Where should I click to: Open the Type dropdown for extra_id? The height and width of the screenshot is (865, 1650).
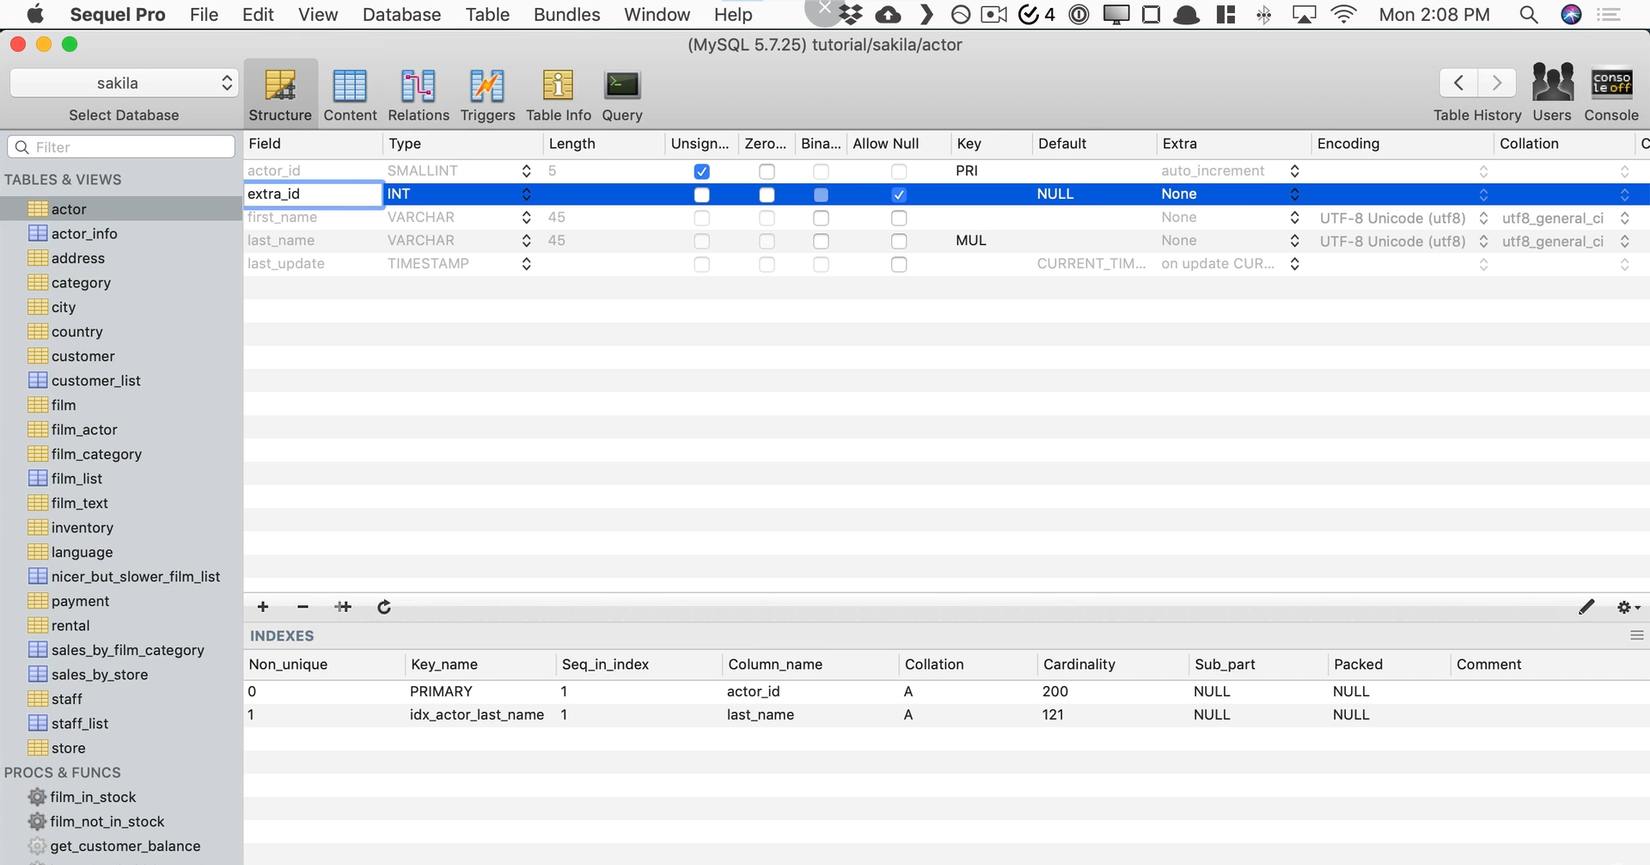(x=526, y=195)
